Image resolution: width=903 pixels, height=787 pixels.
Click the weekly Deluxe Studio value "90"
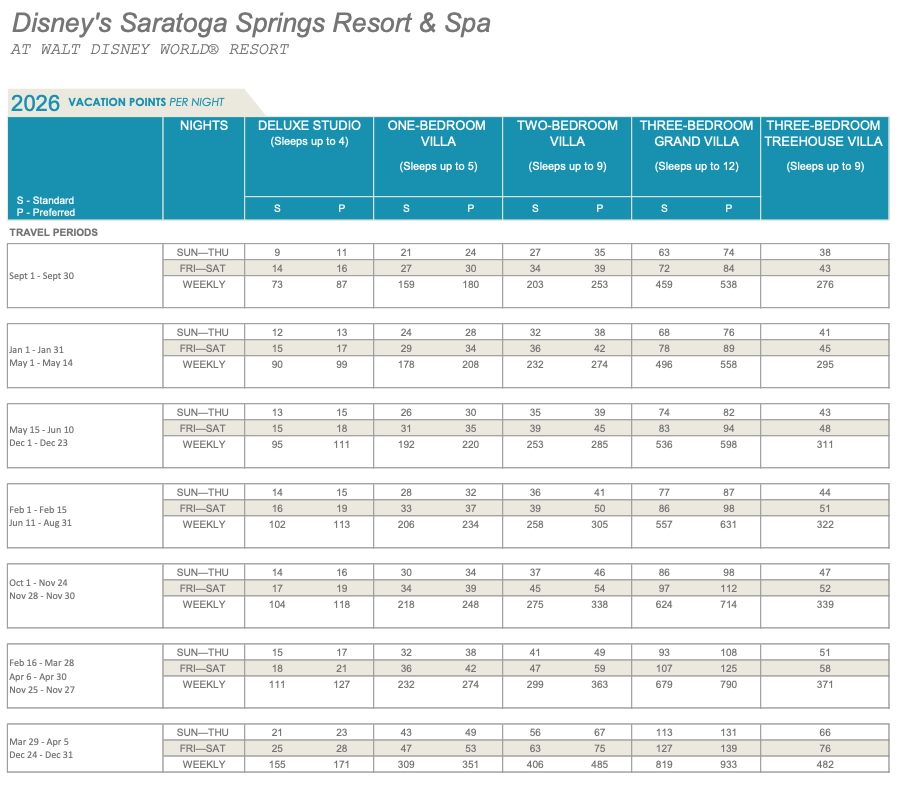click(277, 365)
